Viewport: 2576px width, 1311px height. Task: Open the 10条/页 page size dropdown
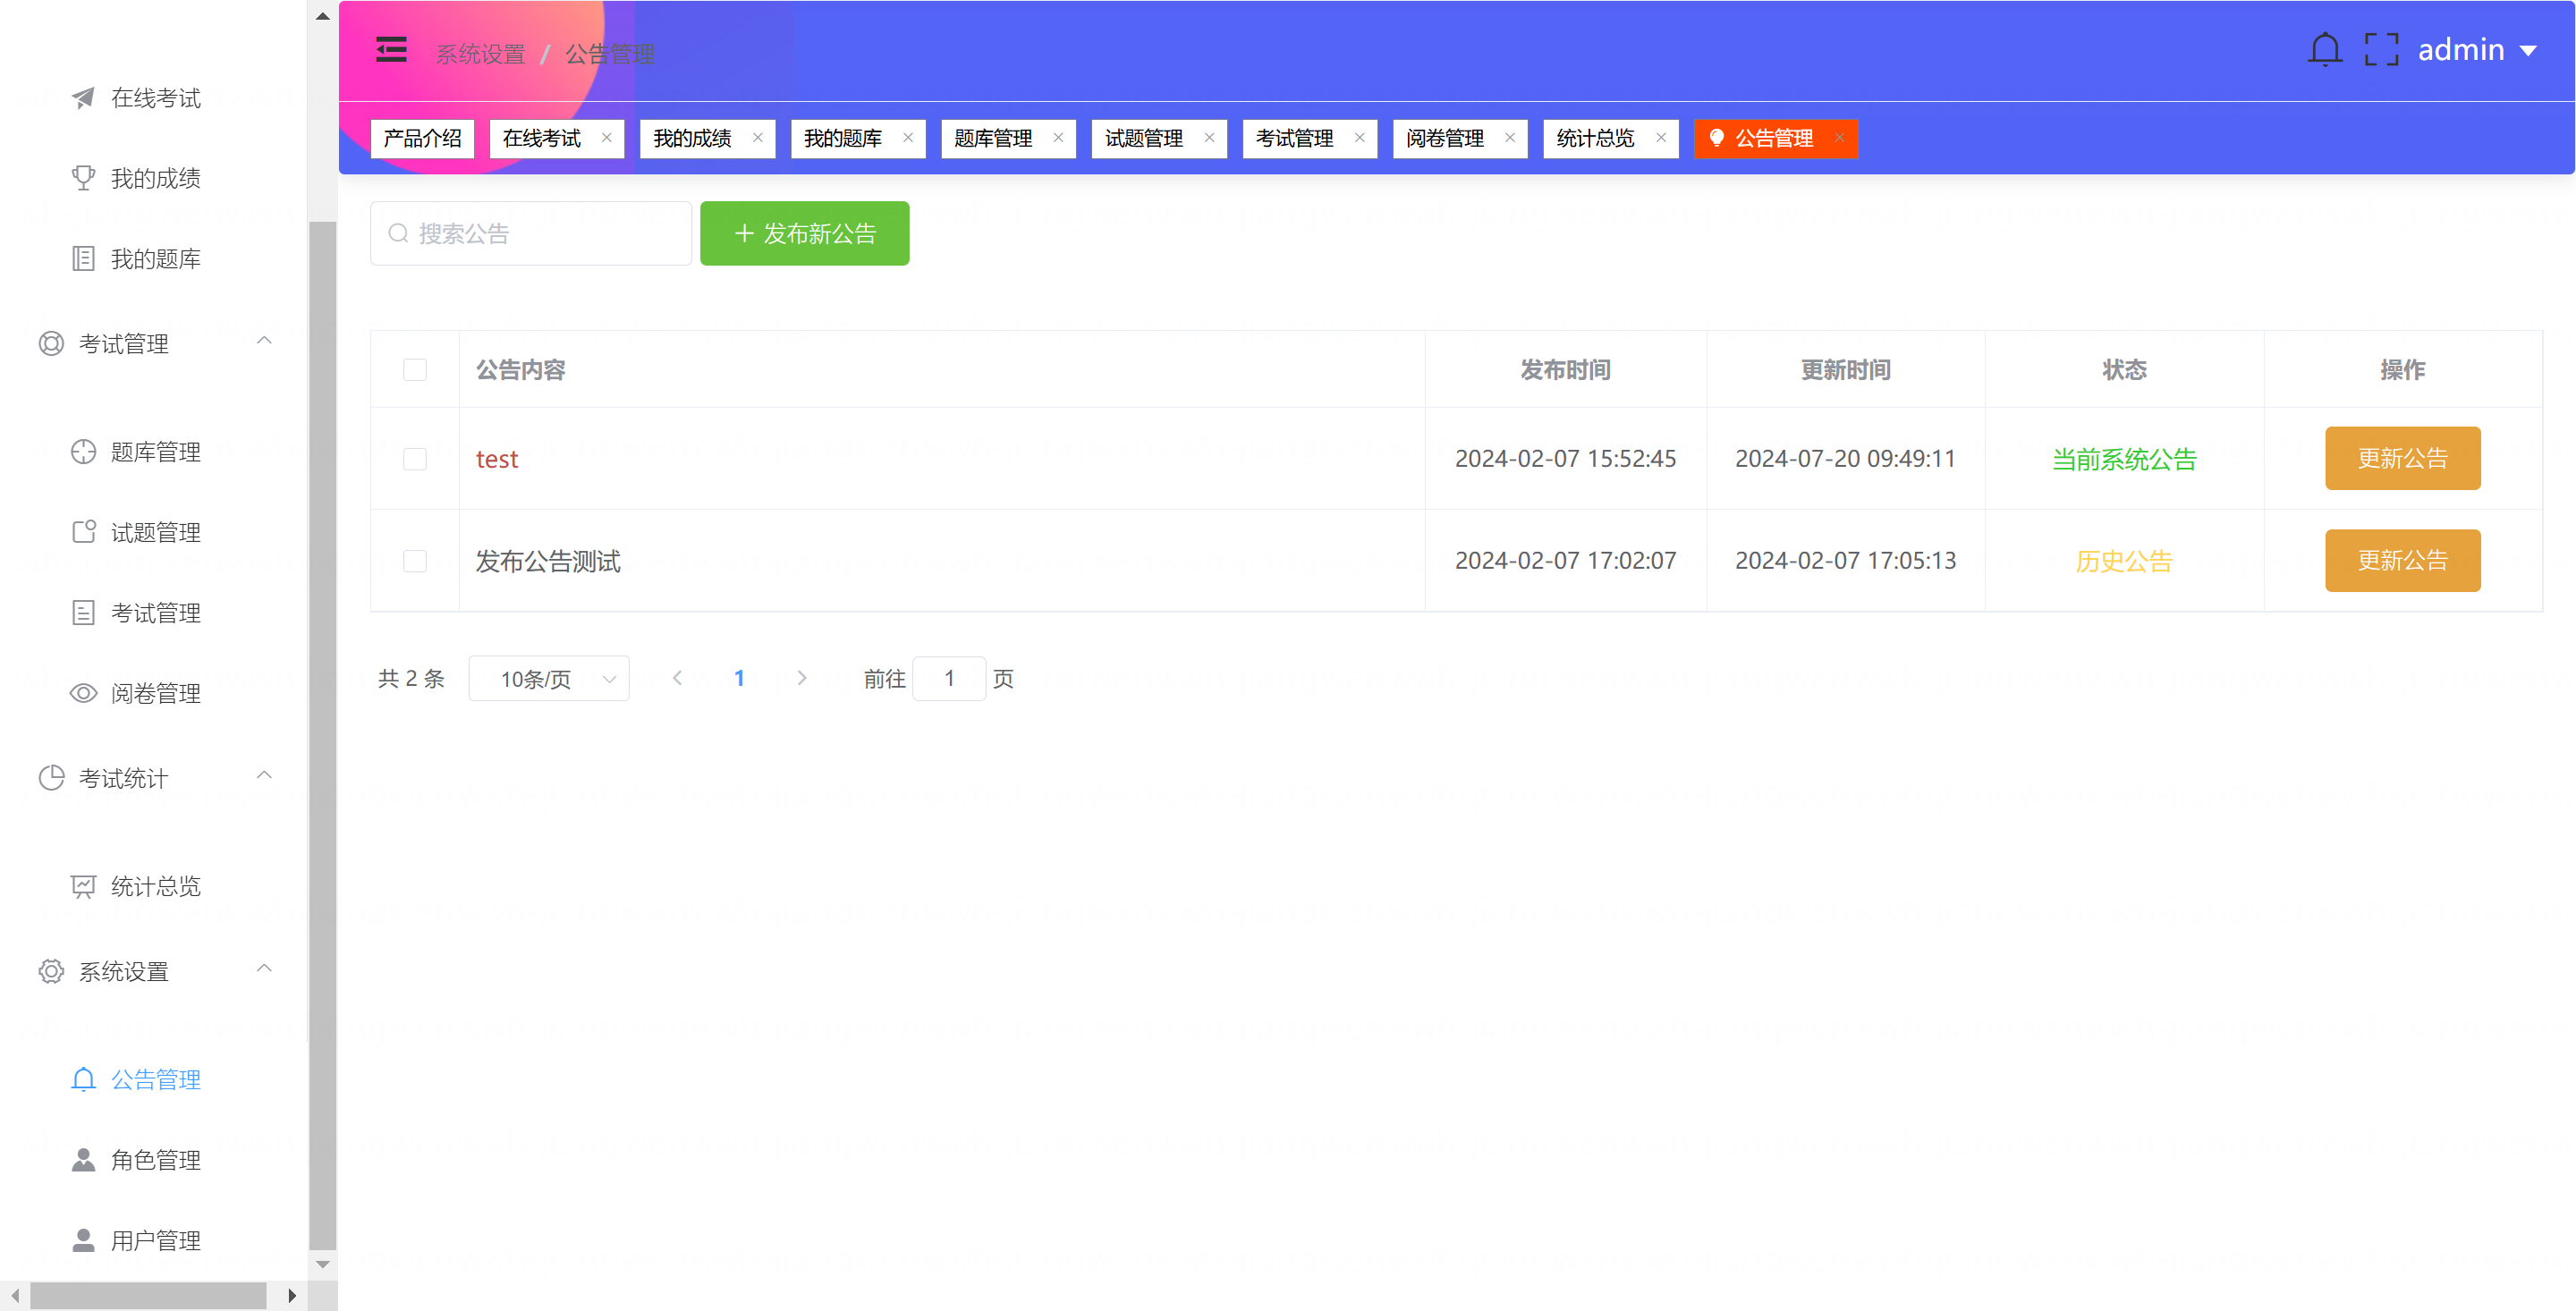coord(549,679)
